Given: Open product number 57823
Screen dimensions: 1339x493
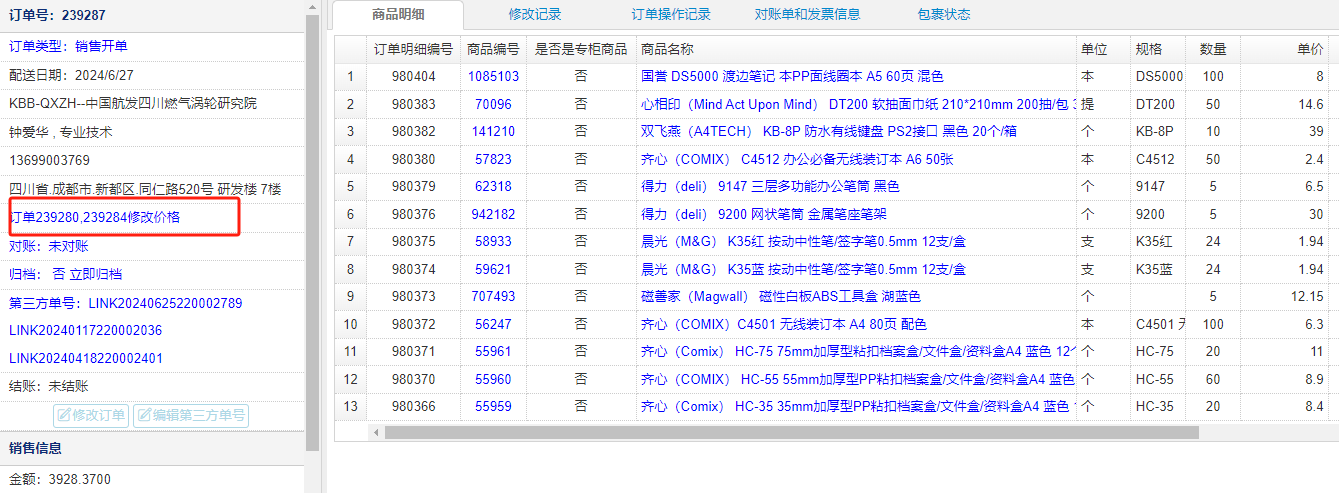Looking at the screenshot, I should (493, 159).
